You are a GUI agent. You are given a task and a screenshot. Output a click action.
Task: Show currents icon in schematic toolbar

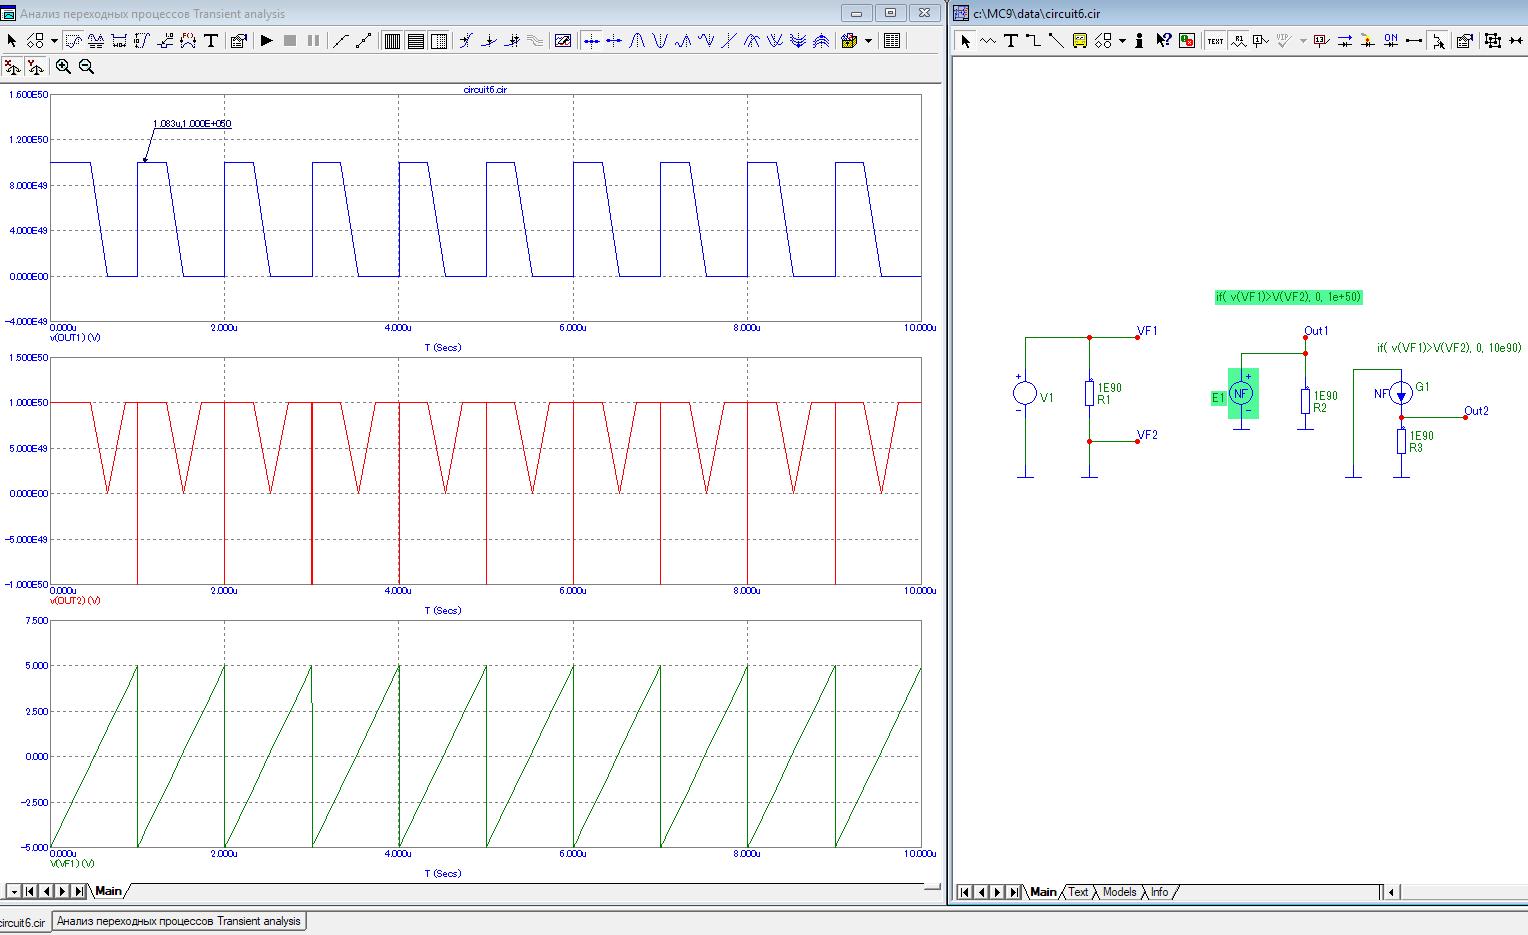(1344, 41)
